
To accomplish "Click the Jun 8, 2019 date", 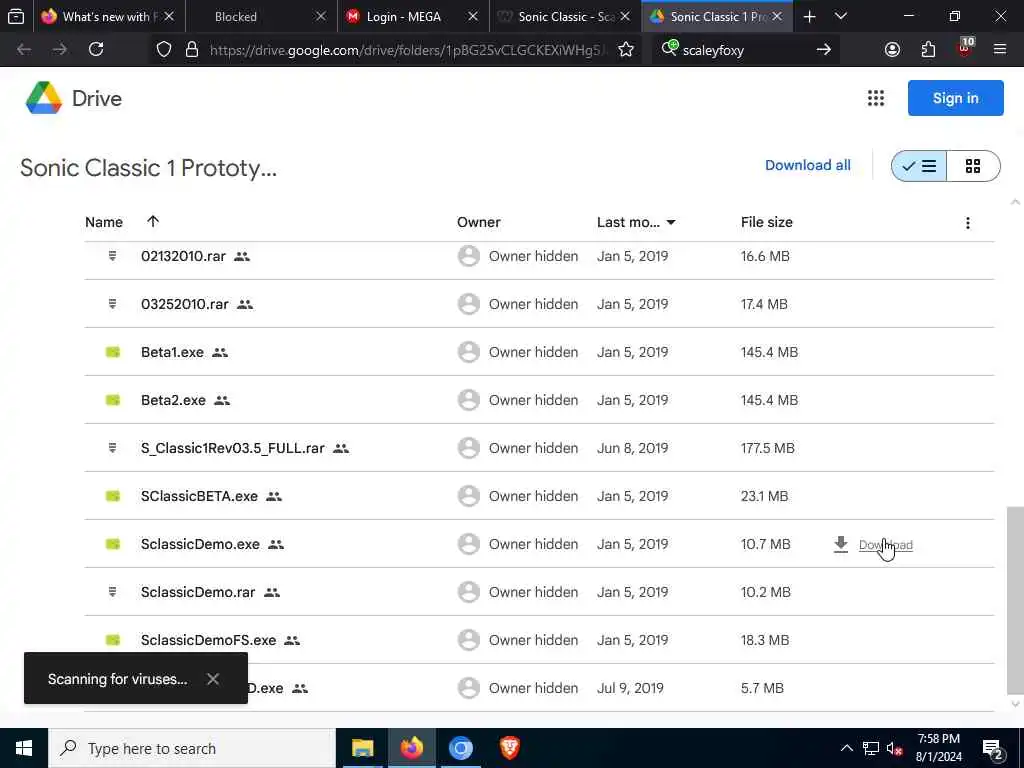I will (632, 448).
